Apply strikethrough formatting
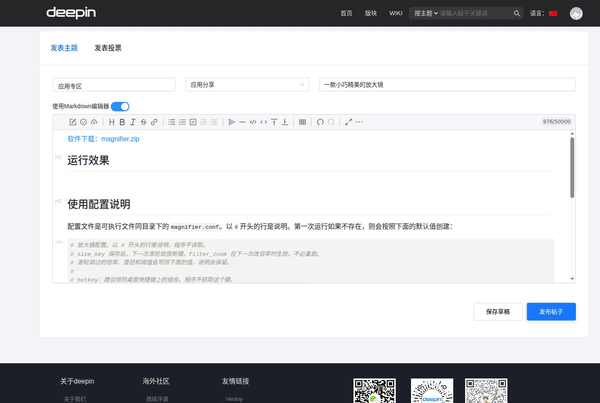600x403 pixels. (143, 122)
